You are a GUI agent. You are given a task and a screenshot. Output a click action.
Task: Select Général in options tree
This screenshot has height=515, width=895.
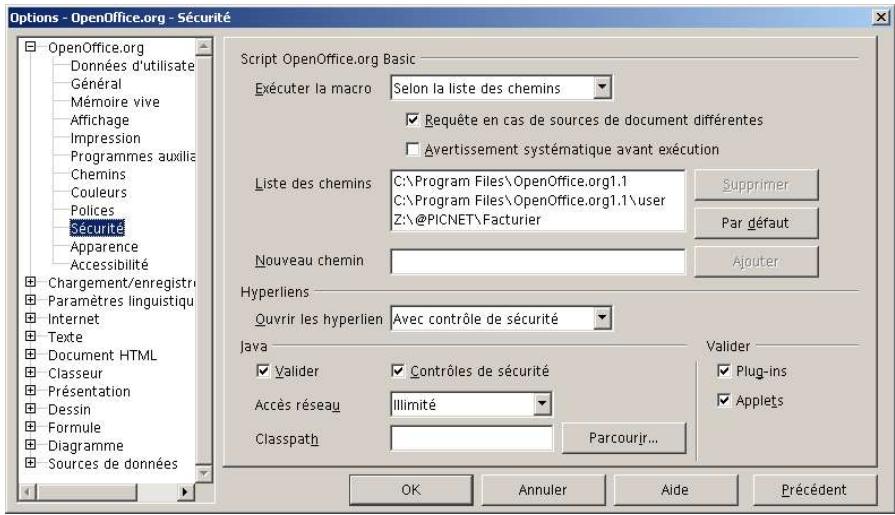point(96,84)
